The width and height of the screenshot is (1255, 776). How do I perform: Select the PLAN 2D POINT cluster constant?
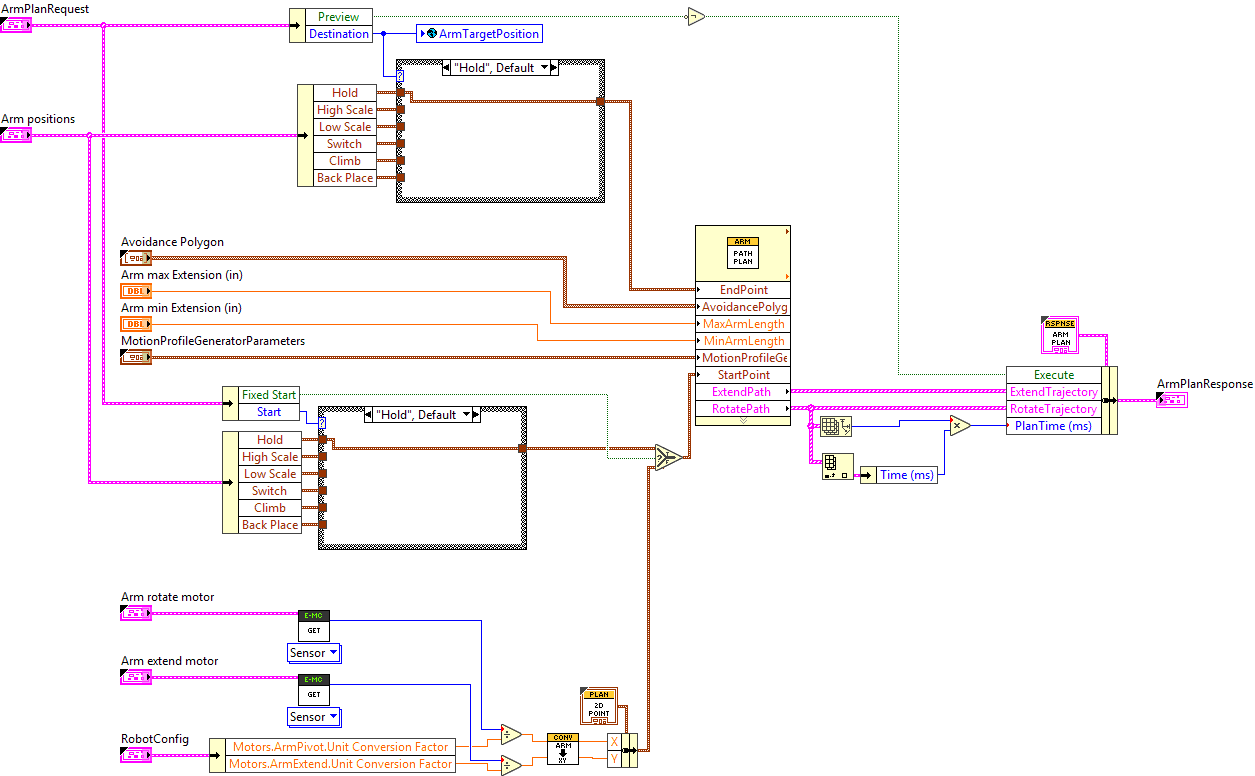(599, 706)
